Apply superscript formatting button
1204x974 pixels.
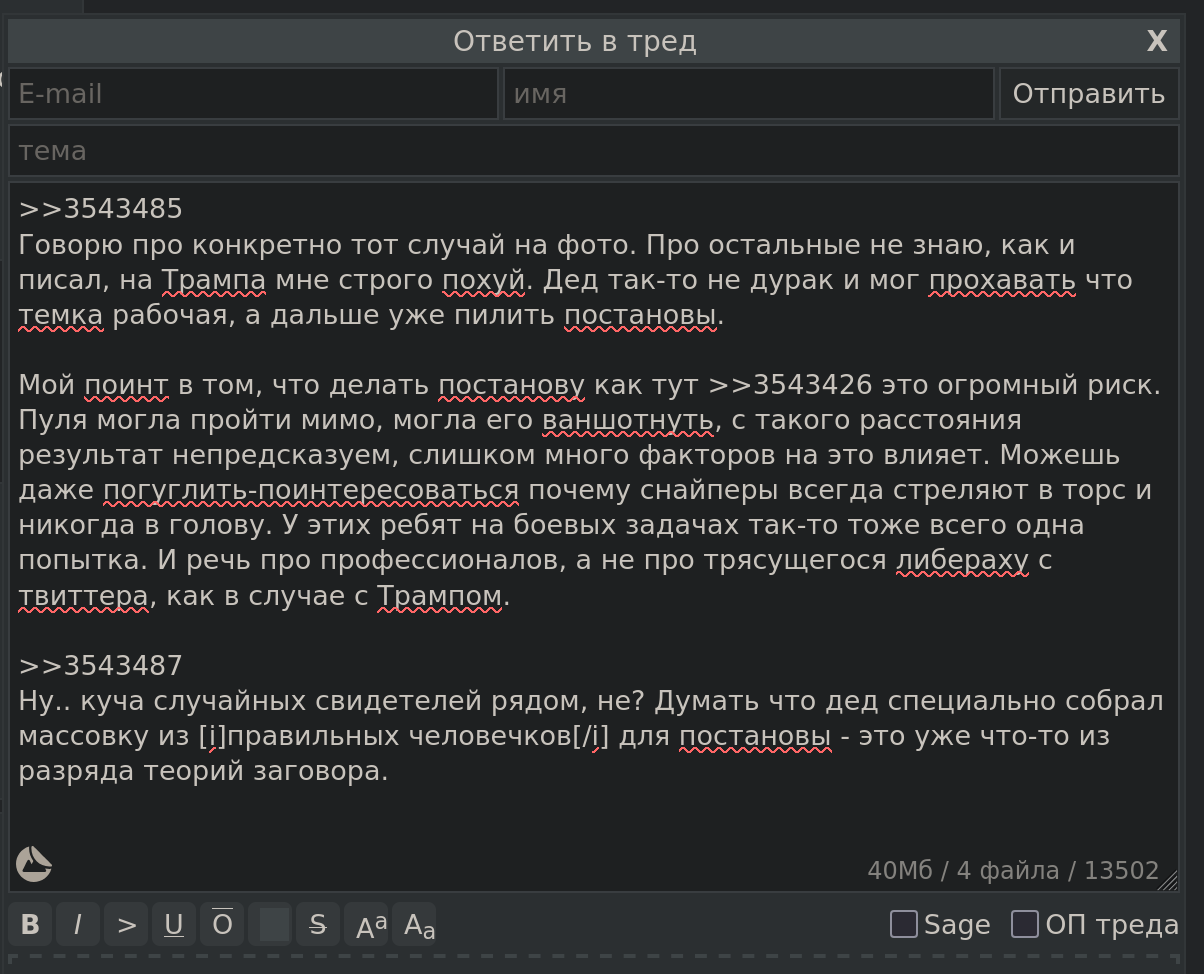click(x=366, y=925)
